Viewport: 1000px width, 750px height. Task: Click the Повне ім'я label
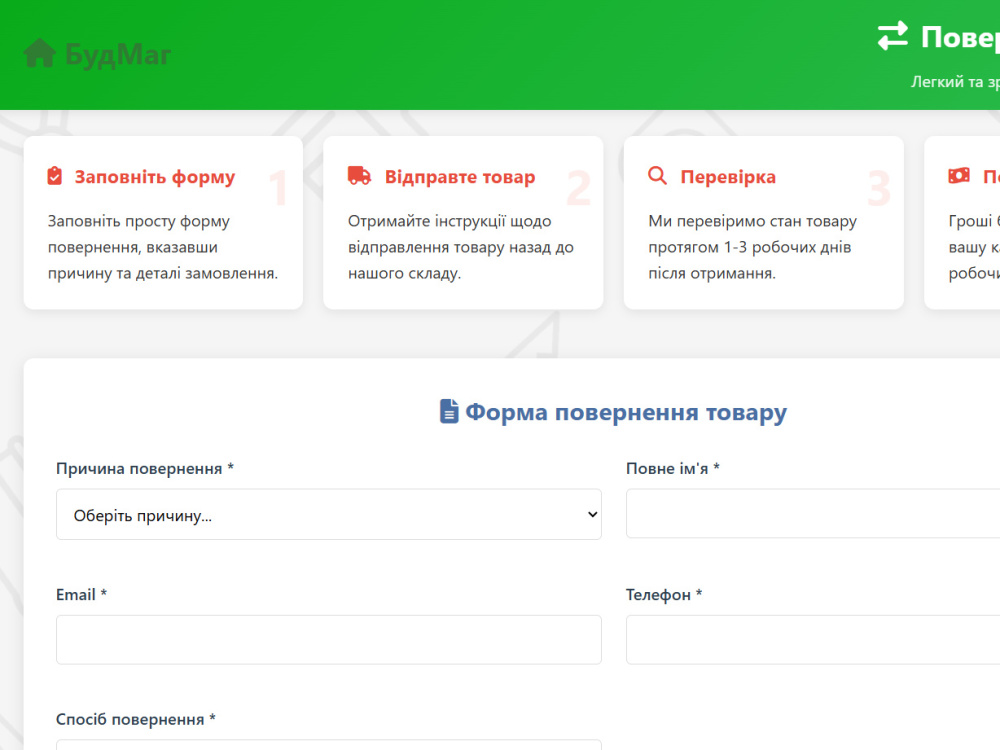pyautogui.click(x=673, y=468)
